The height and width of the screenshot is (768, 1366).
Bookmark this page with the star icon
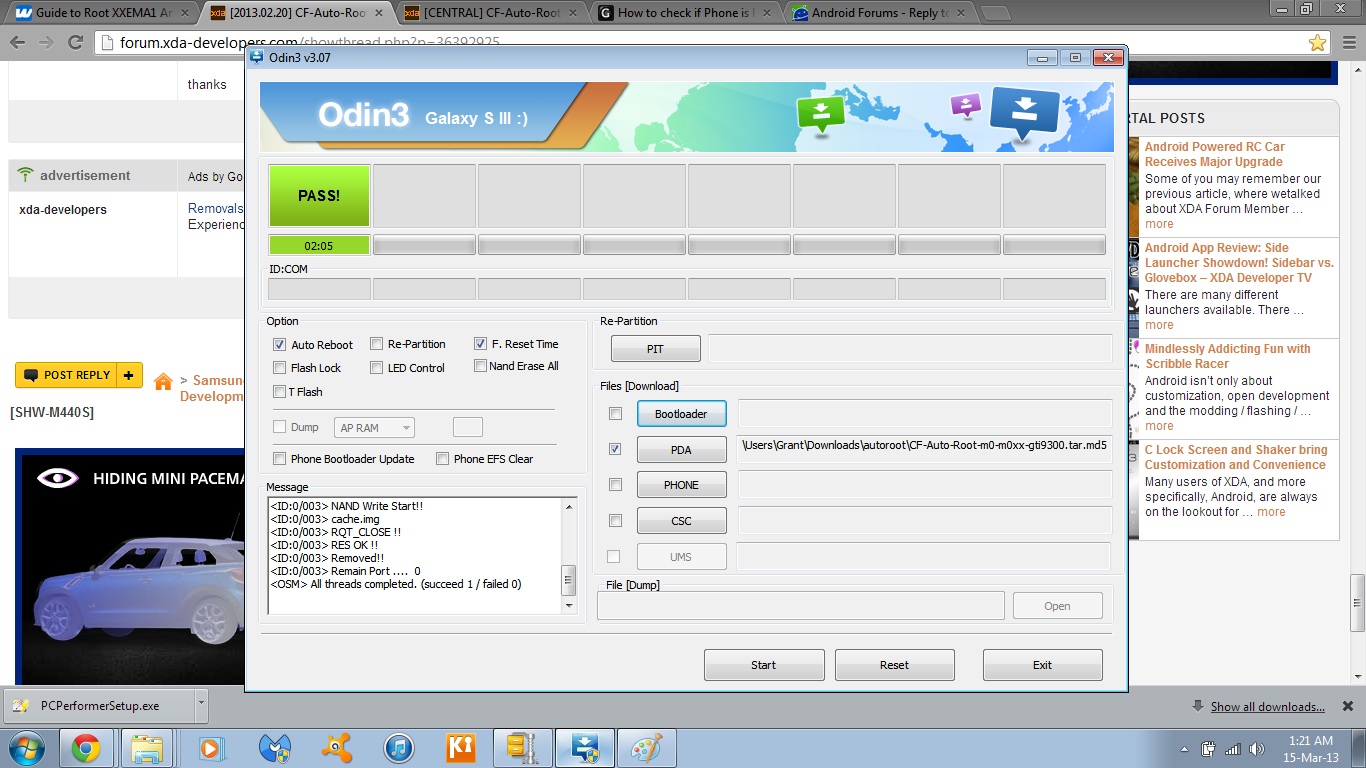(x=1318, y=43)
